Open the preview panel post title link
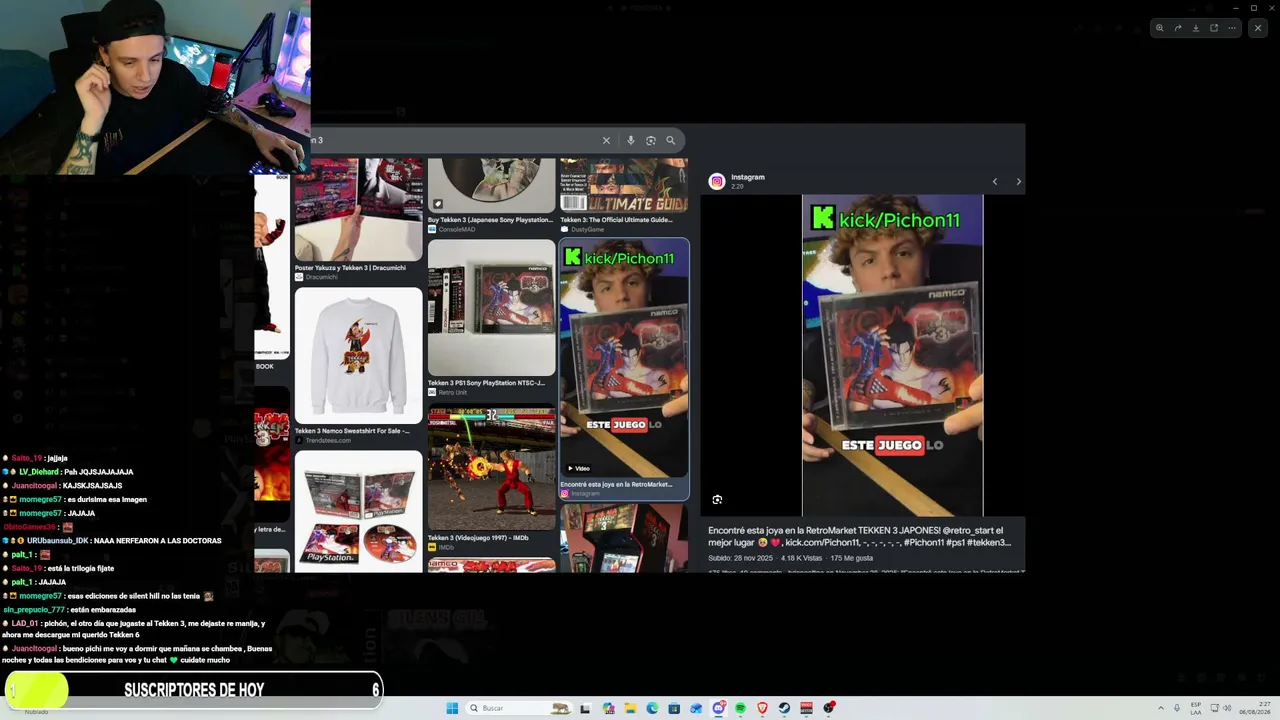The height and width of the screenshot is (720, 1280). pos(860,536)
